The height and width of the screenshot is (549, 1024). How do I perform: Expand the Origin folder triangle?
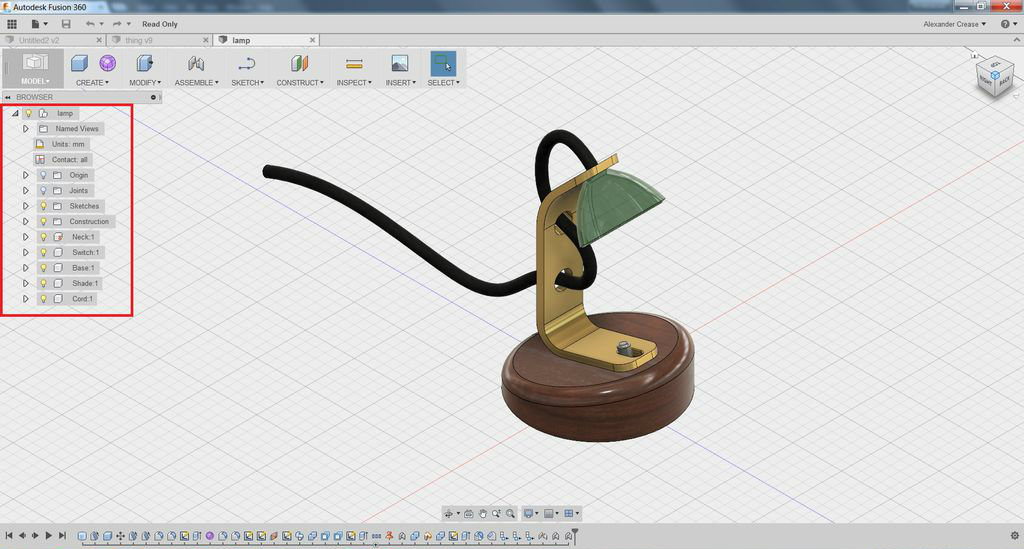(25, 175)
